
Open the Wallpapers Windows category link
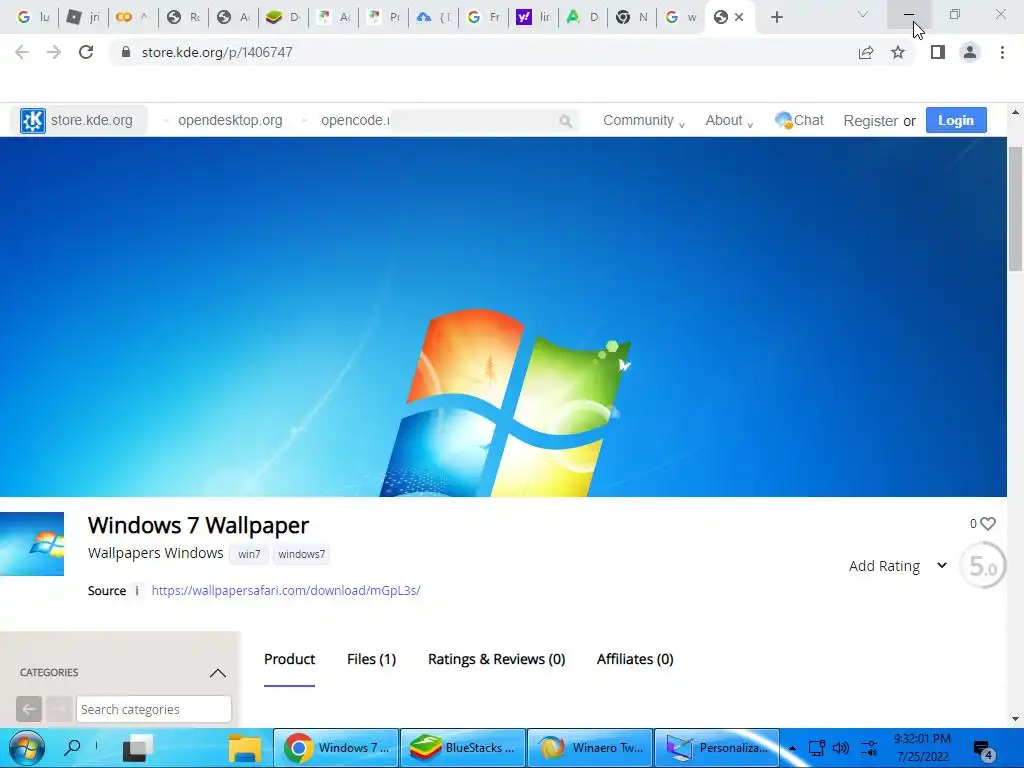155,552
